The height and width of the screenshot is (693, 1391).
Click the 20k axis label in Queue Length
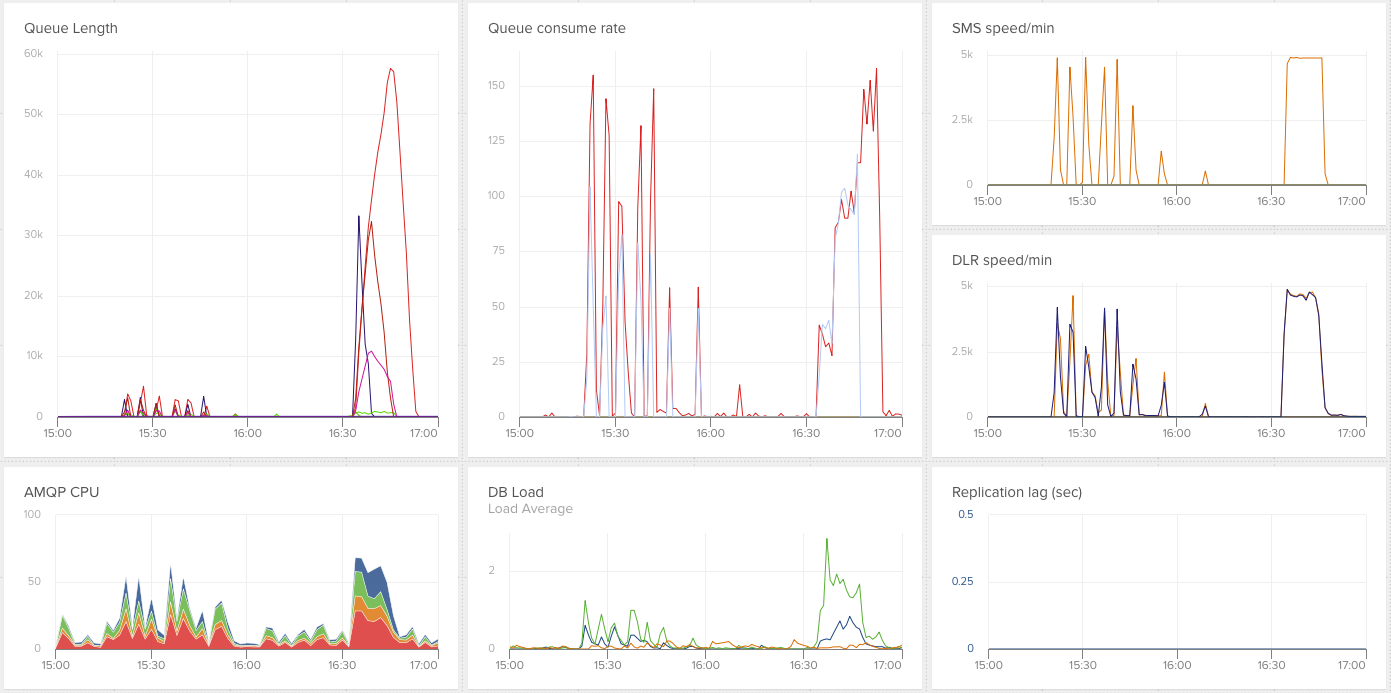(x=34, y=295)
